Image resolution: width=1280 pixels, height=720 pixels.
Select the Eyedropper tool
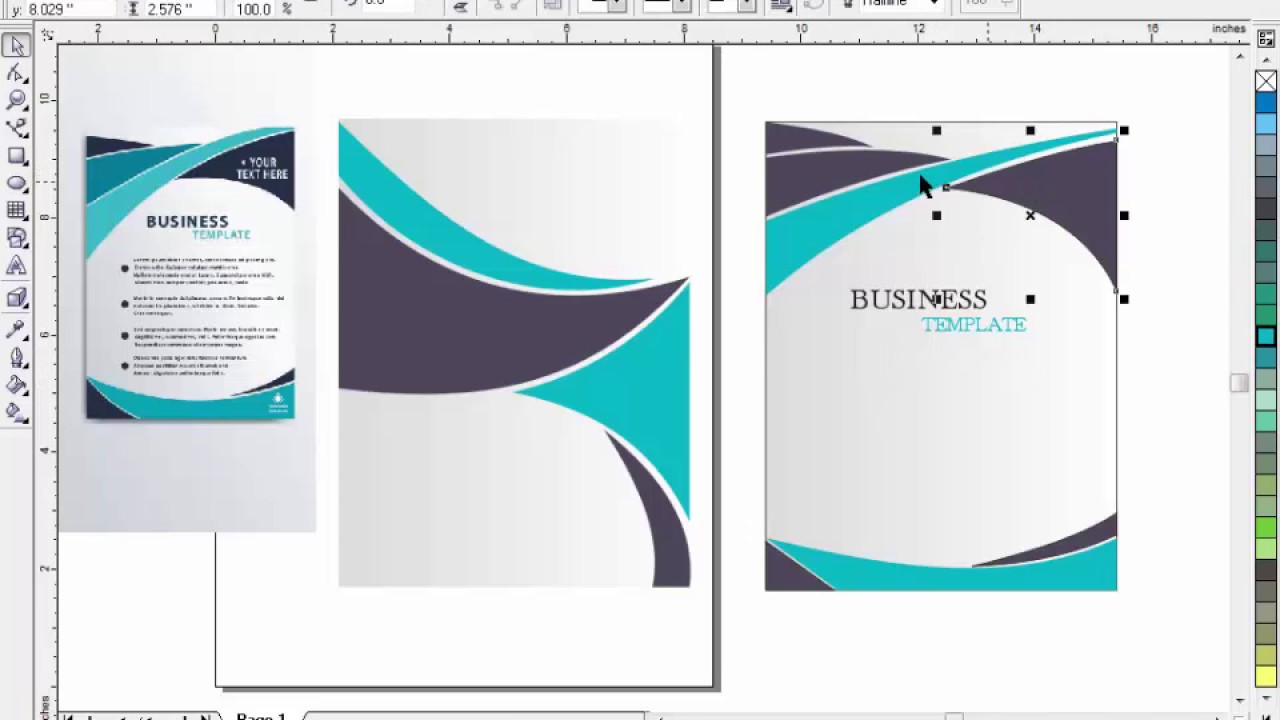click(x=16, y=329)
